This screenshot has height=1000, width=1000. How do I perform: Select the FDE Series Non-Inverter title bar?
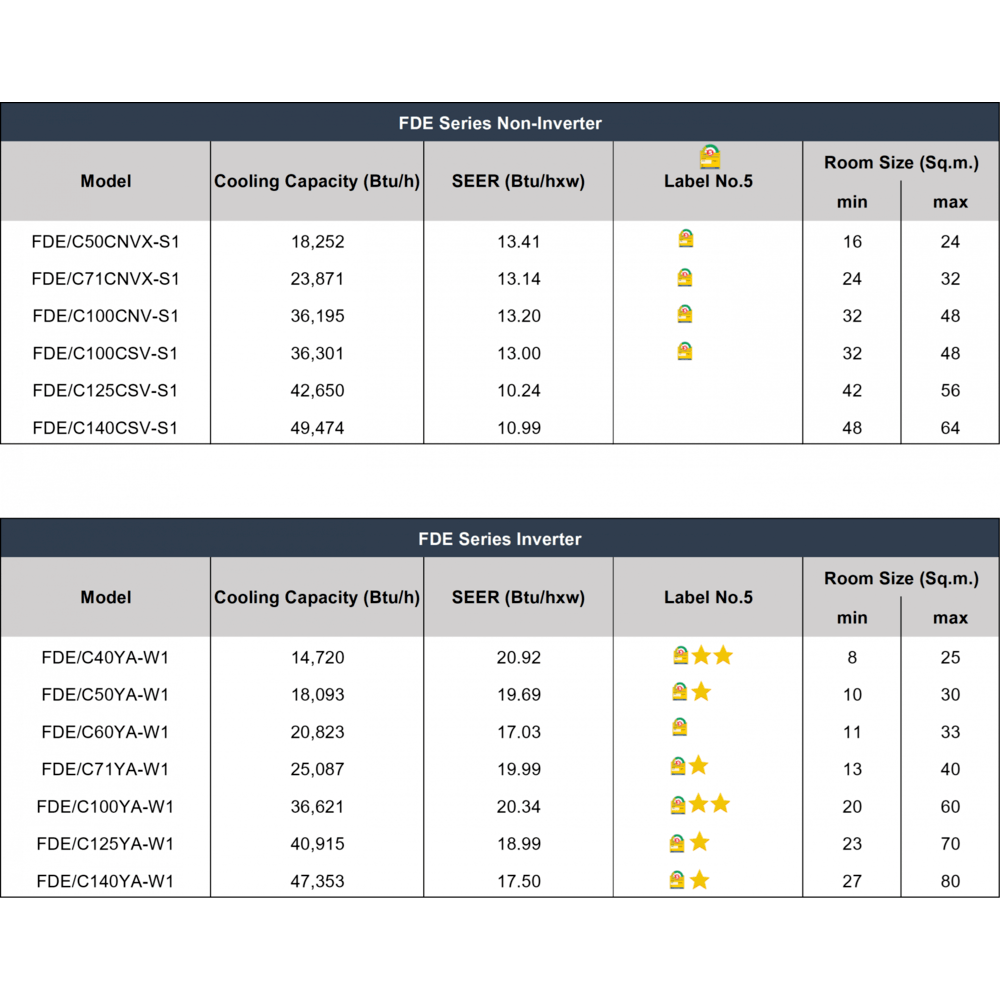[x=500, y=123]
